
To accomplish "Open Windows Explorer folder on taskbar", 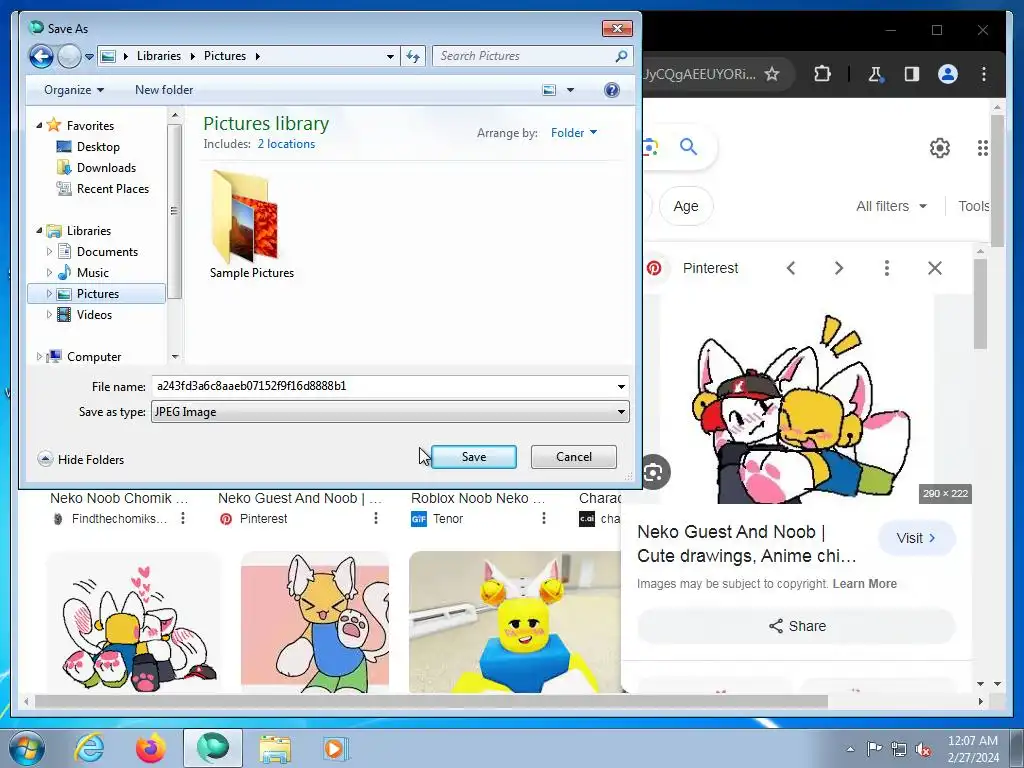I will tap(275, 748).
